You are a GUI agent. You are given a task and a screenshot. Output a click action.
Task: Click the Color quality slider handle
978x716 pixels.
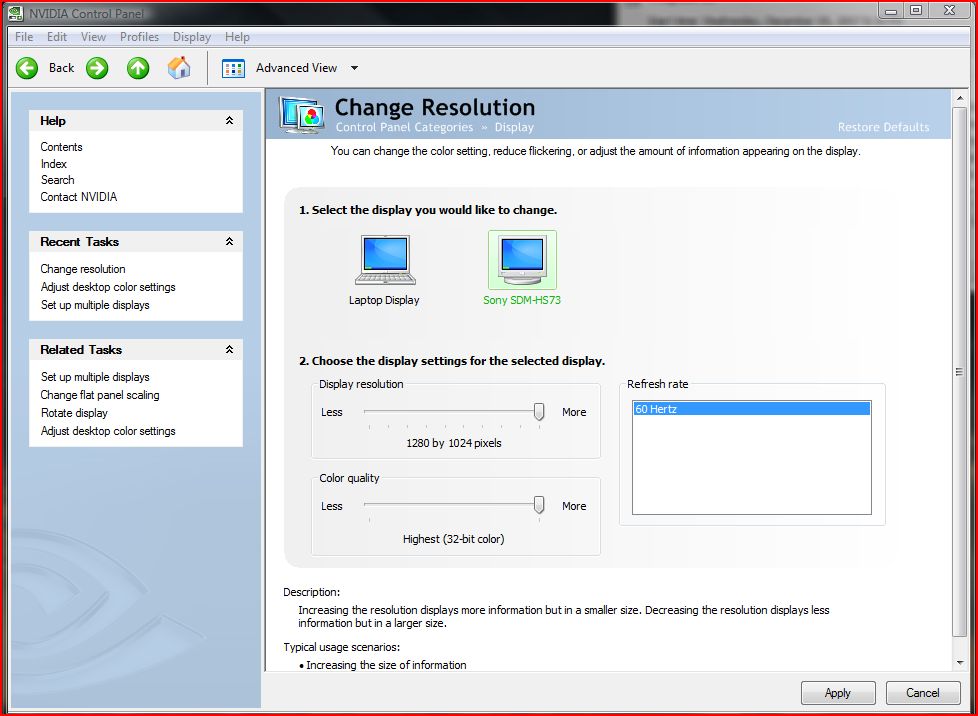click(539, 505)
